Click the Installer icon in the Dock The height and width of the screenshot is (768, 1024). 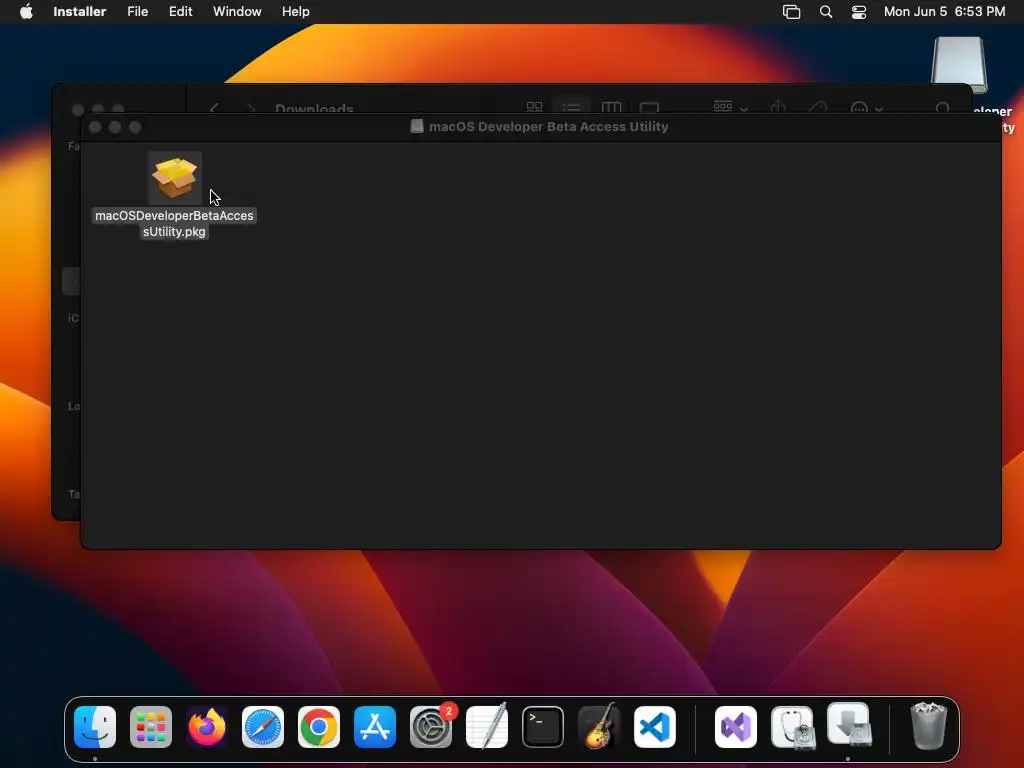(848, 725)
